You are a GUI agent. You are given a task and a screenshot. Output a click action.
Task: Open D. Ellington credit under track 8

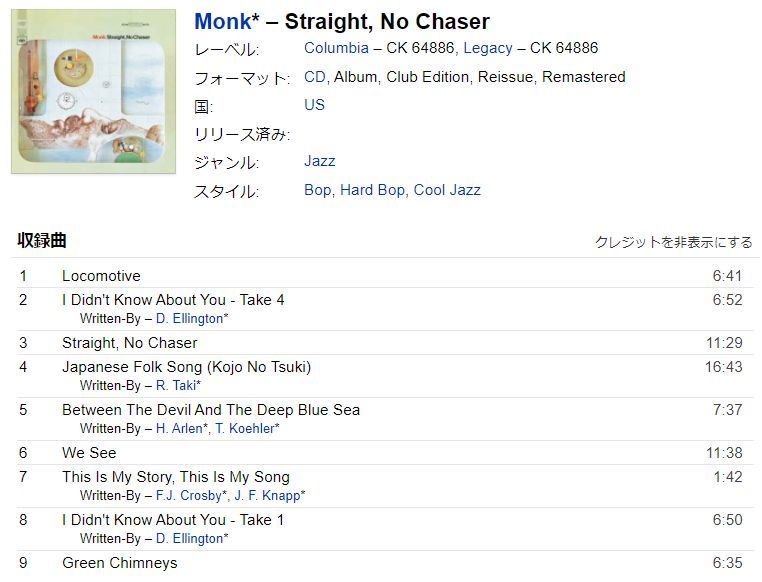coord(190,539)
